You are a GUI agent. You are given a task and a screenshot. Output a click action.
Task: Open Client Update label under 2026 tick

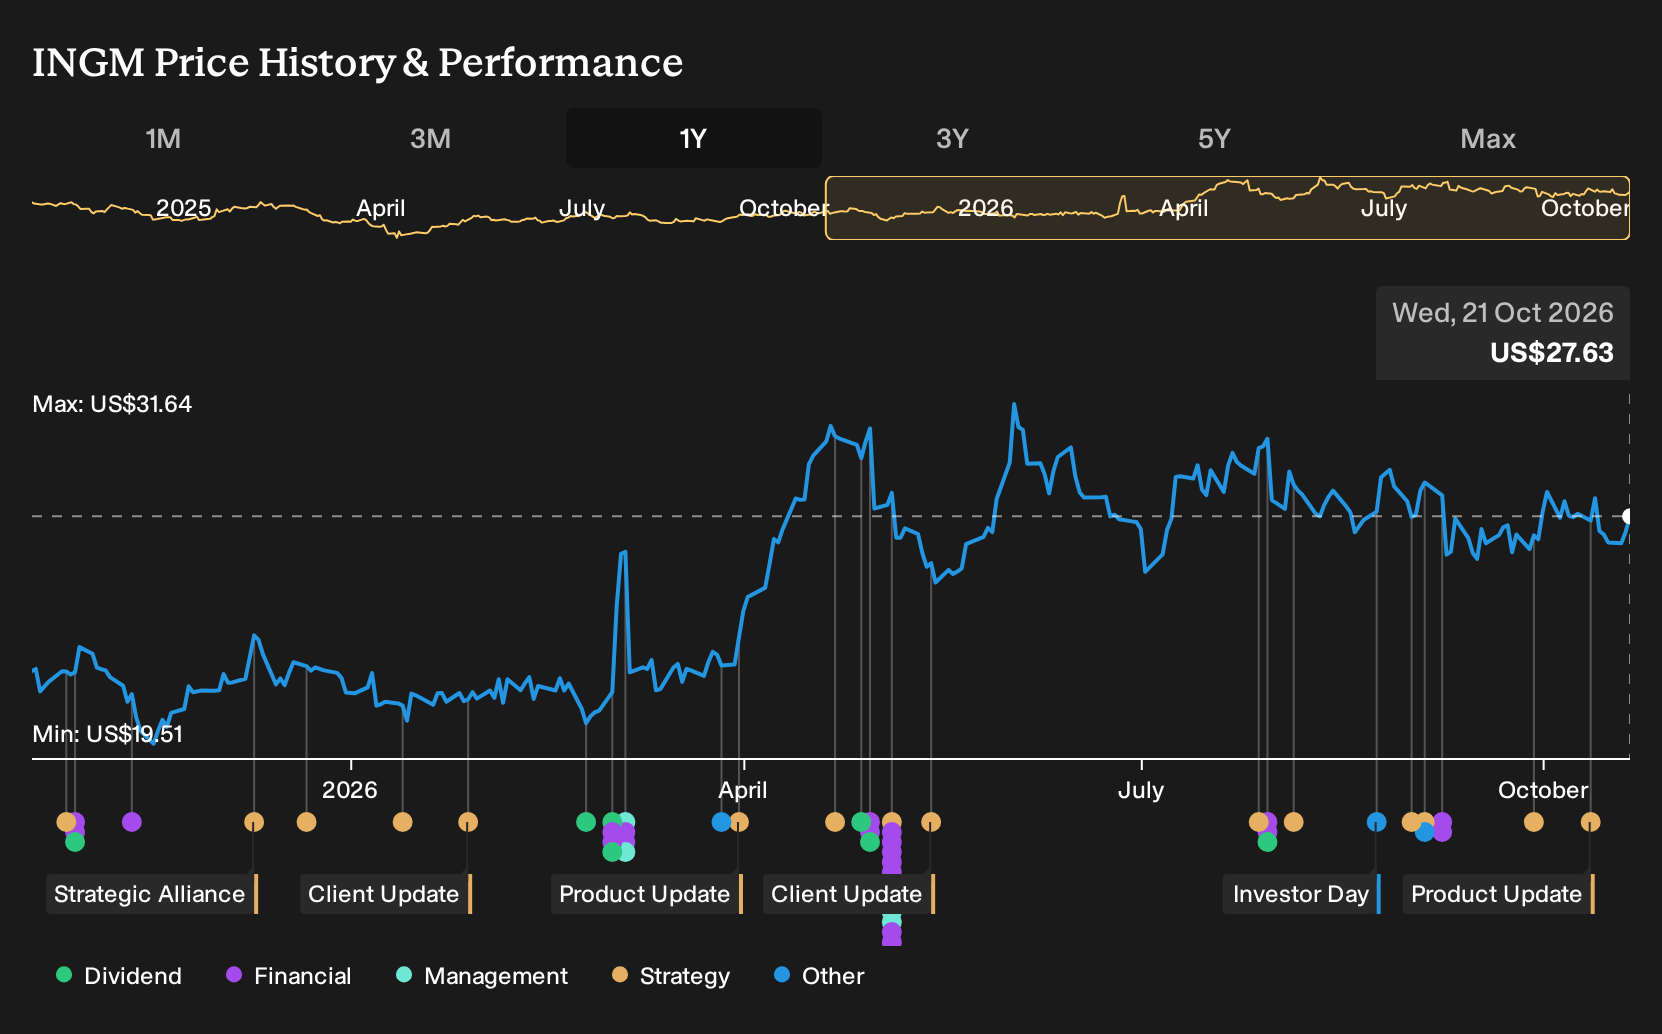click(x=385, y=894)
